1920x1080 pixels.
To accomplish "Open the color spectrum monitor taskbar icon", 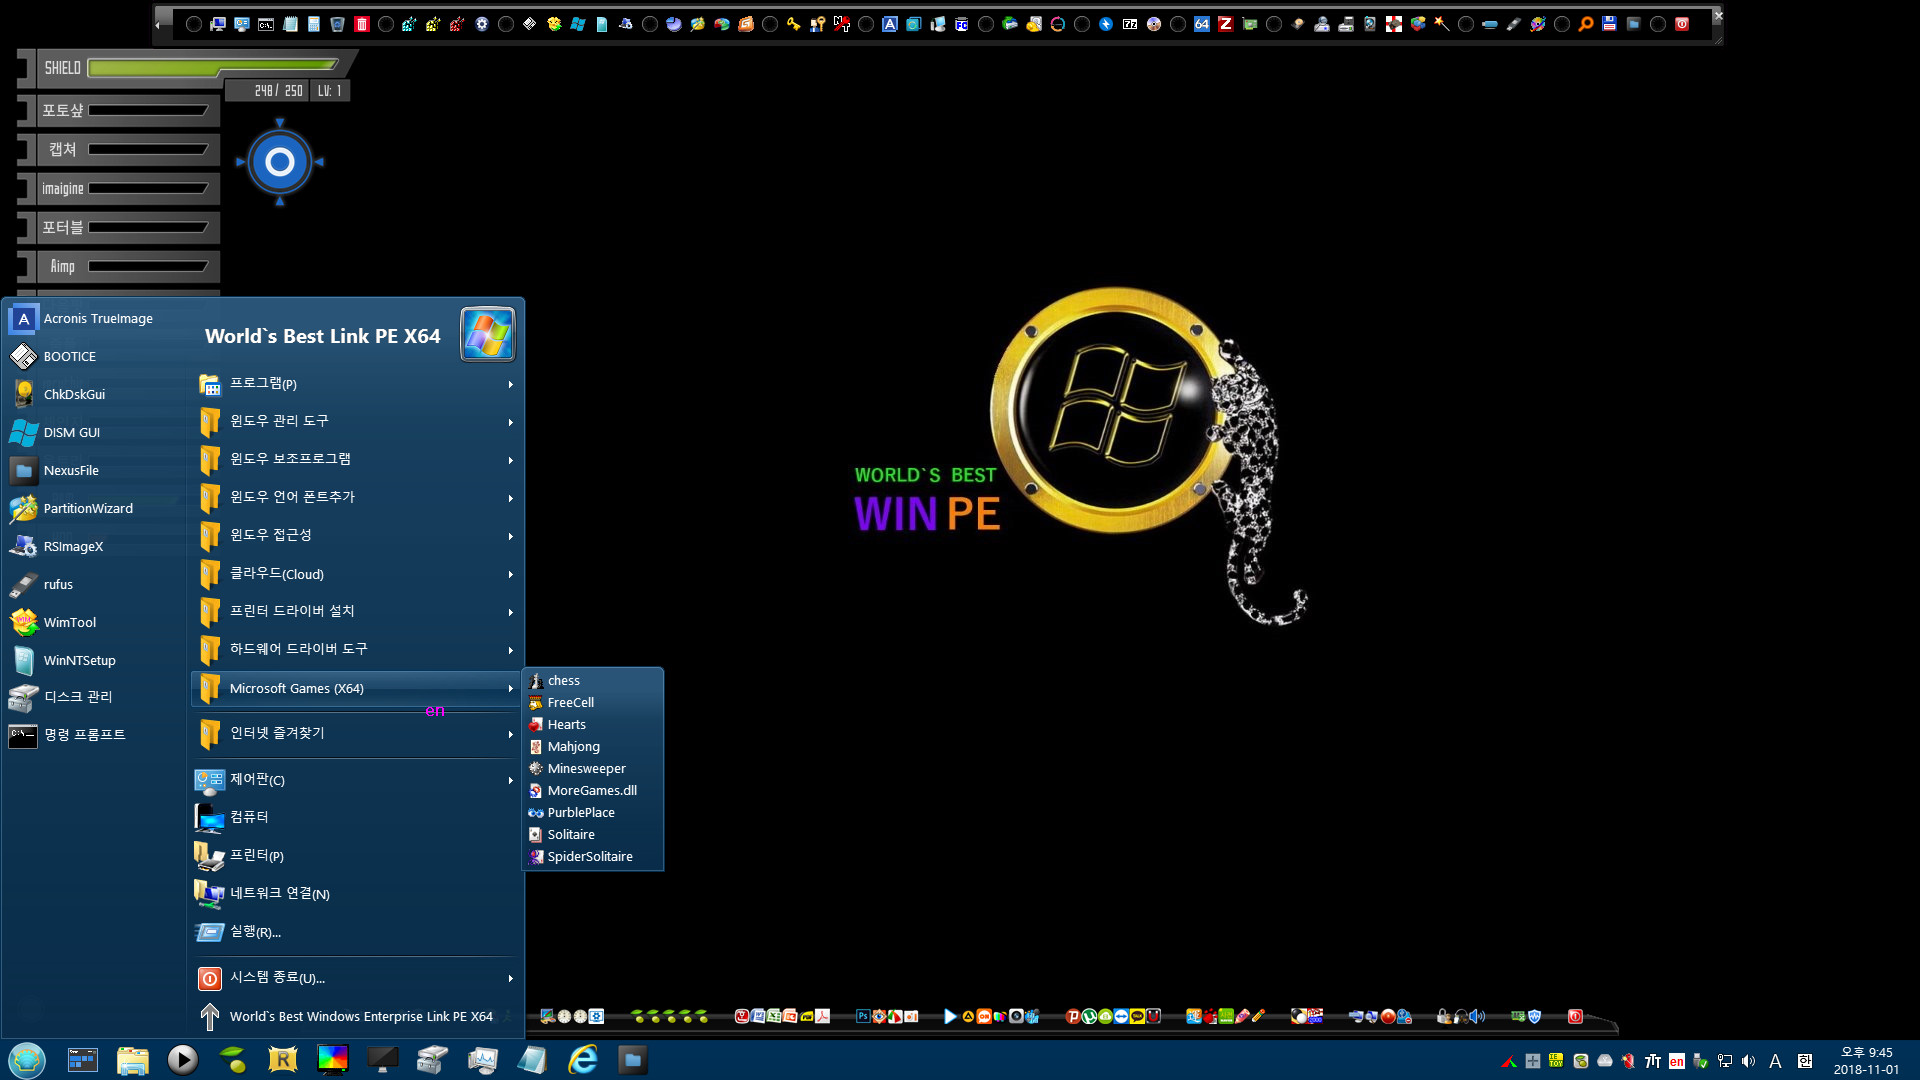I will point(332,1059).
